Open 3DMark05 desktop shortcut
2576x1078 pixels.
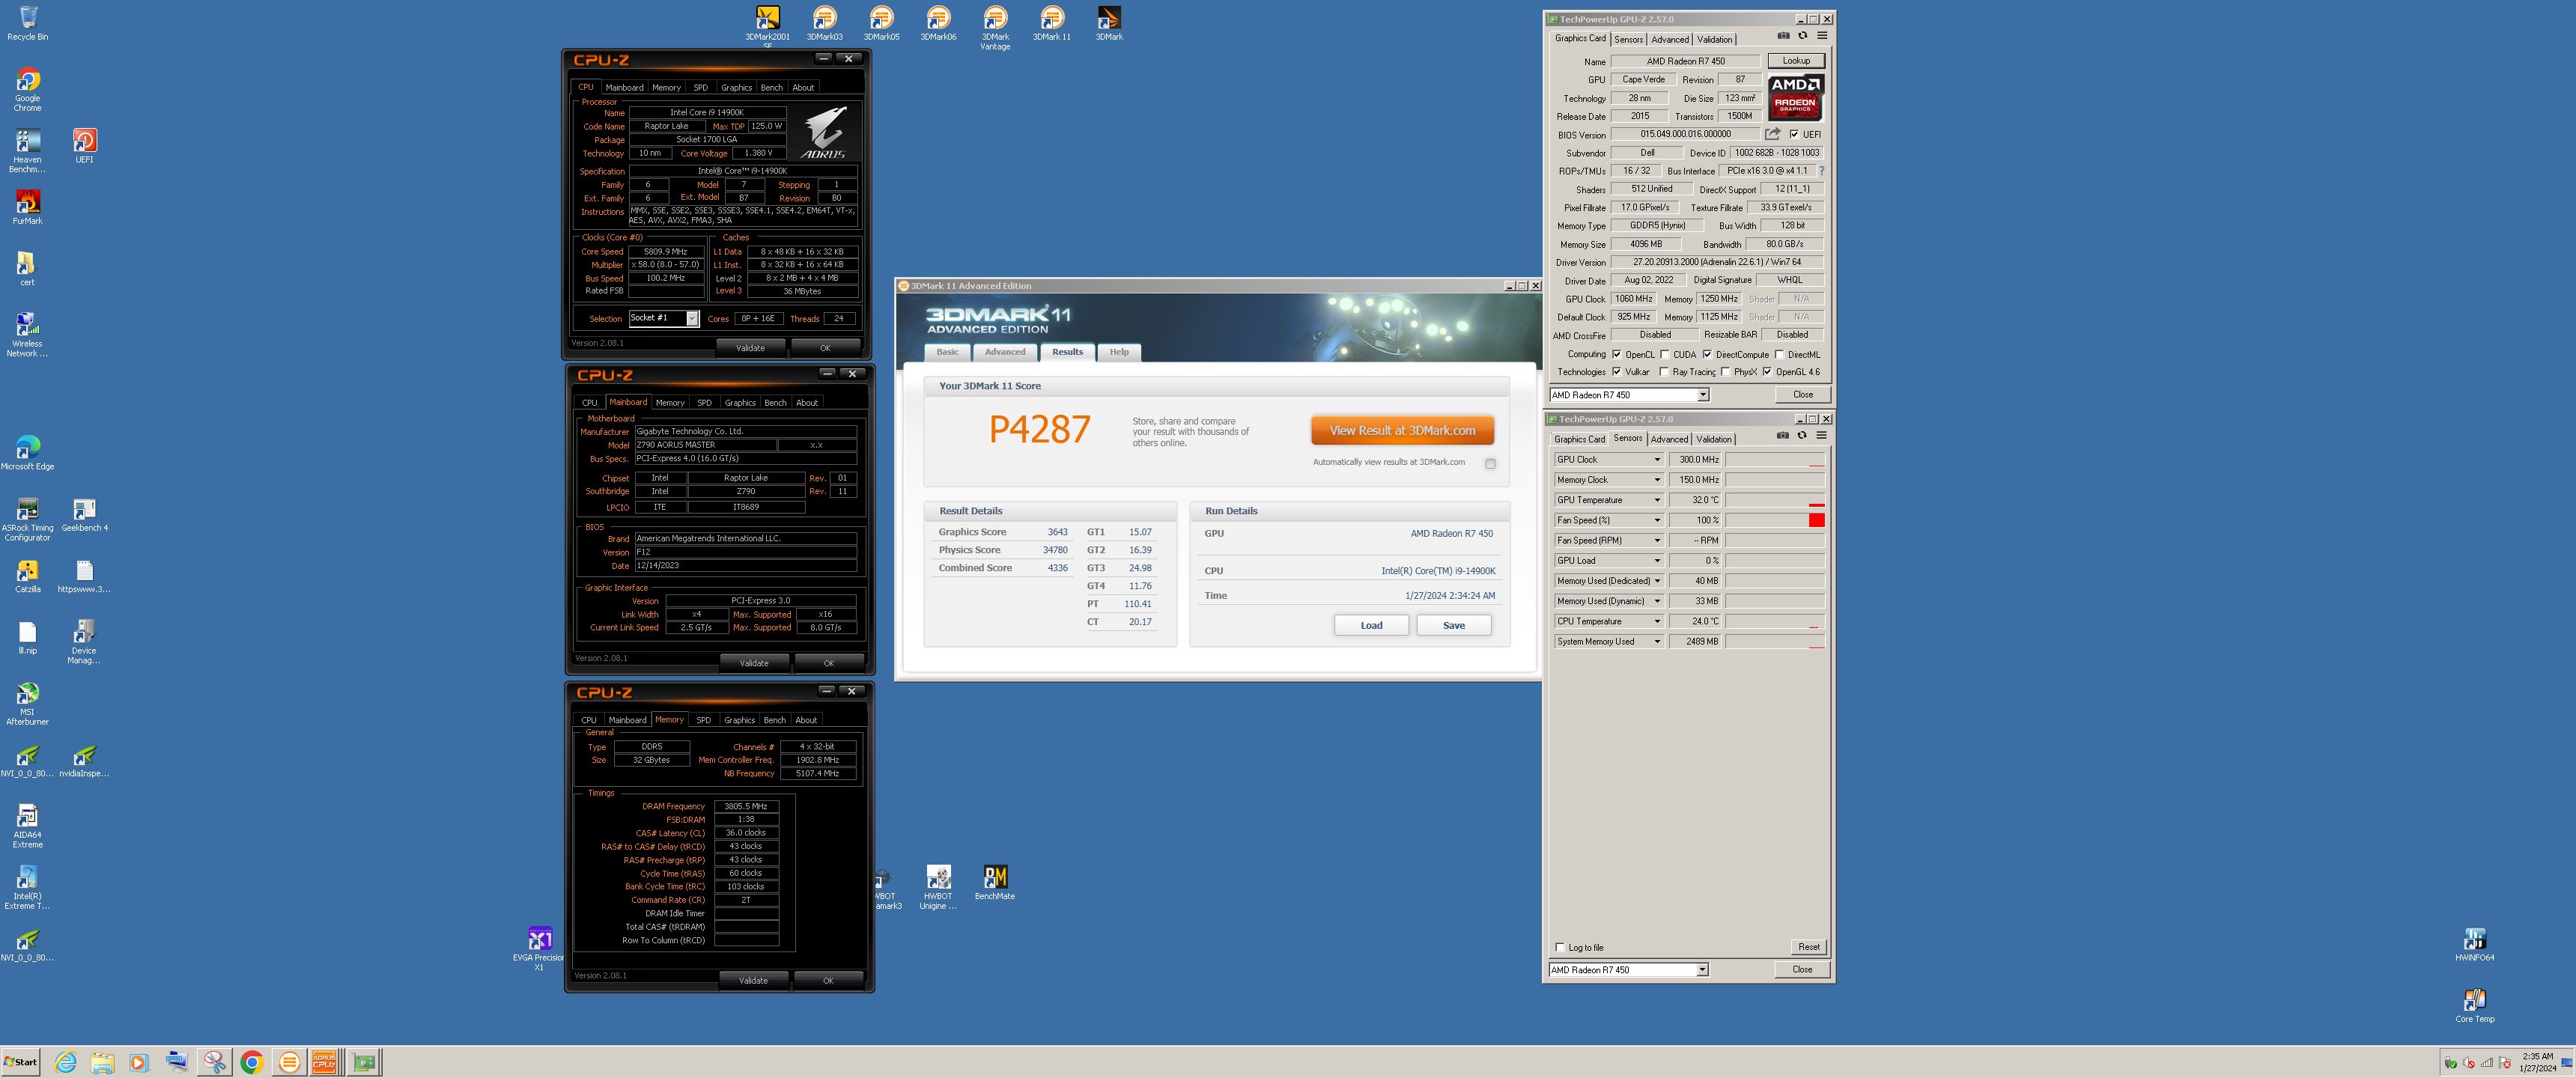(x=881, y=24)
